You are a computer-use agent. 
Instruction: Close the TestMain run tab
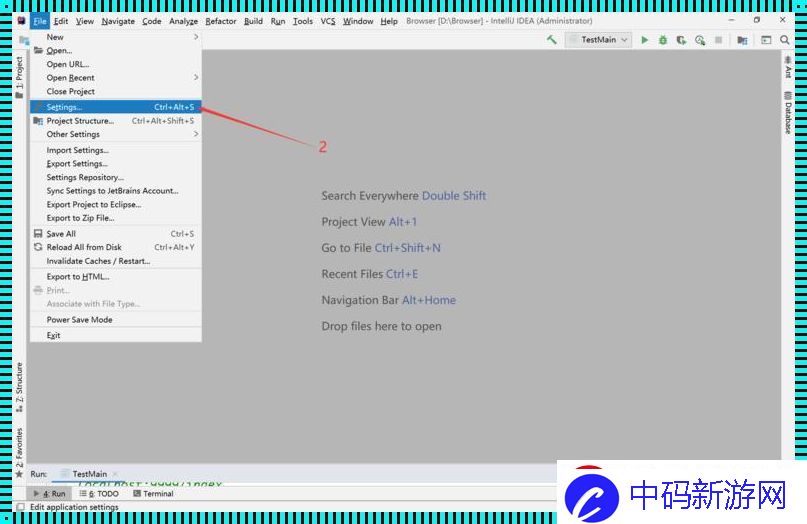[x=115, y=474]
